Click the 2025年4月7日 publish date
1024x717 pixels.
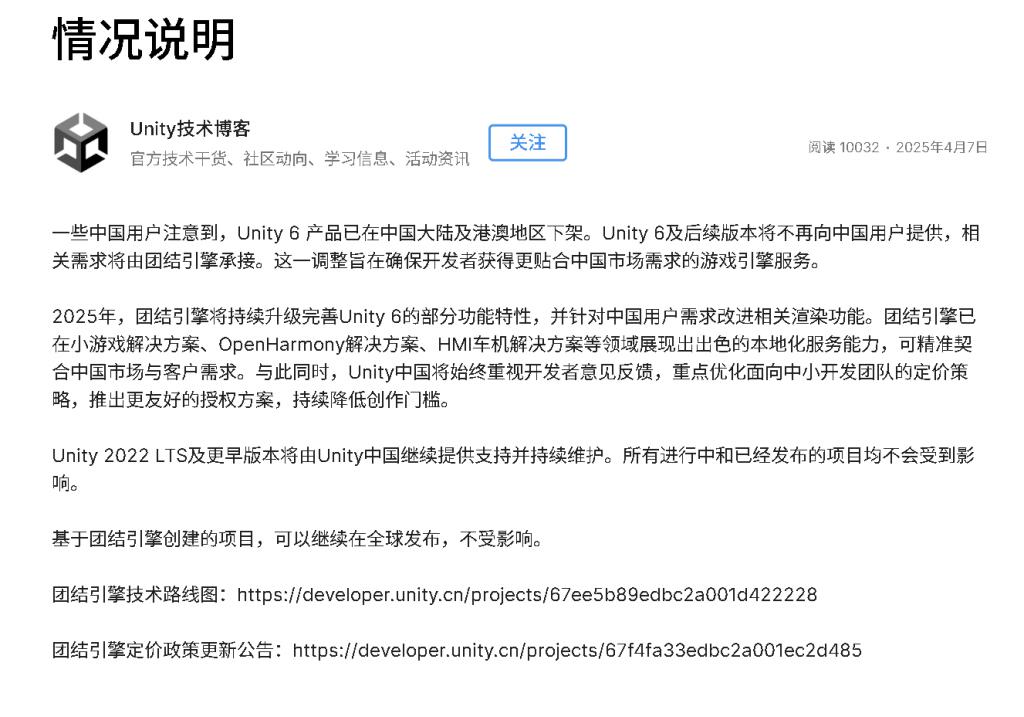[941, 147]
